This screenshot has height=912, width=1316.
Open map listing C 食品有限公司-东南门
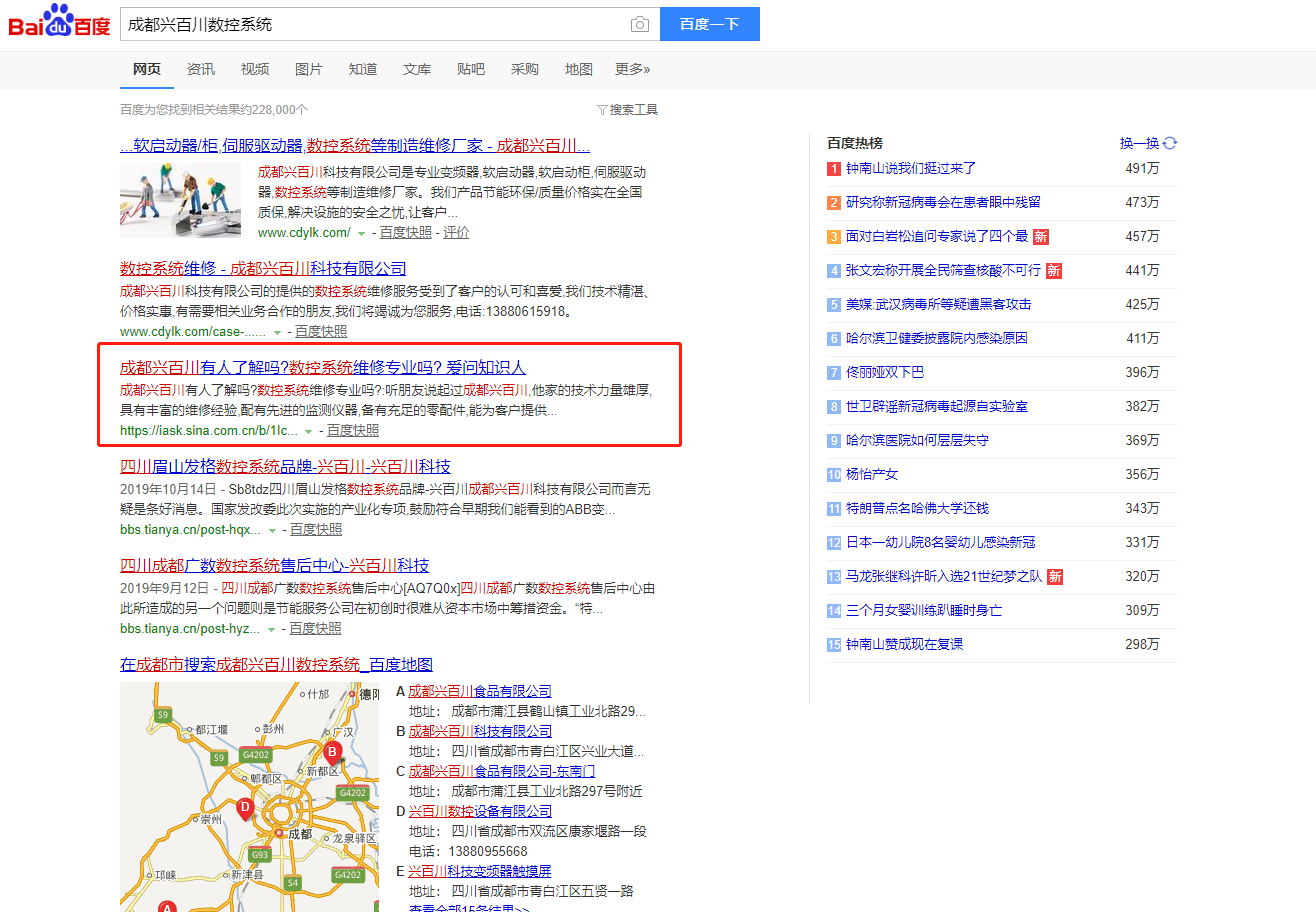click(x=501, y=771)
